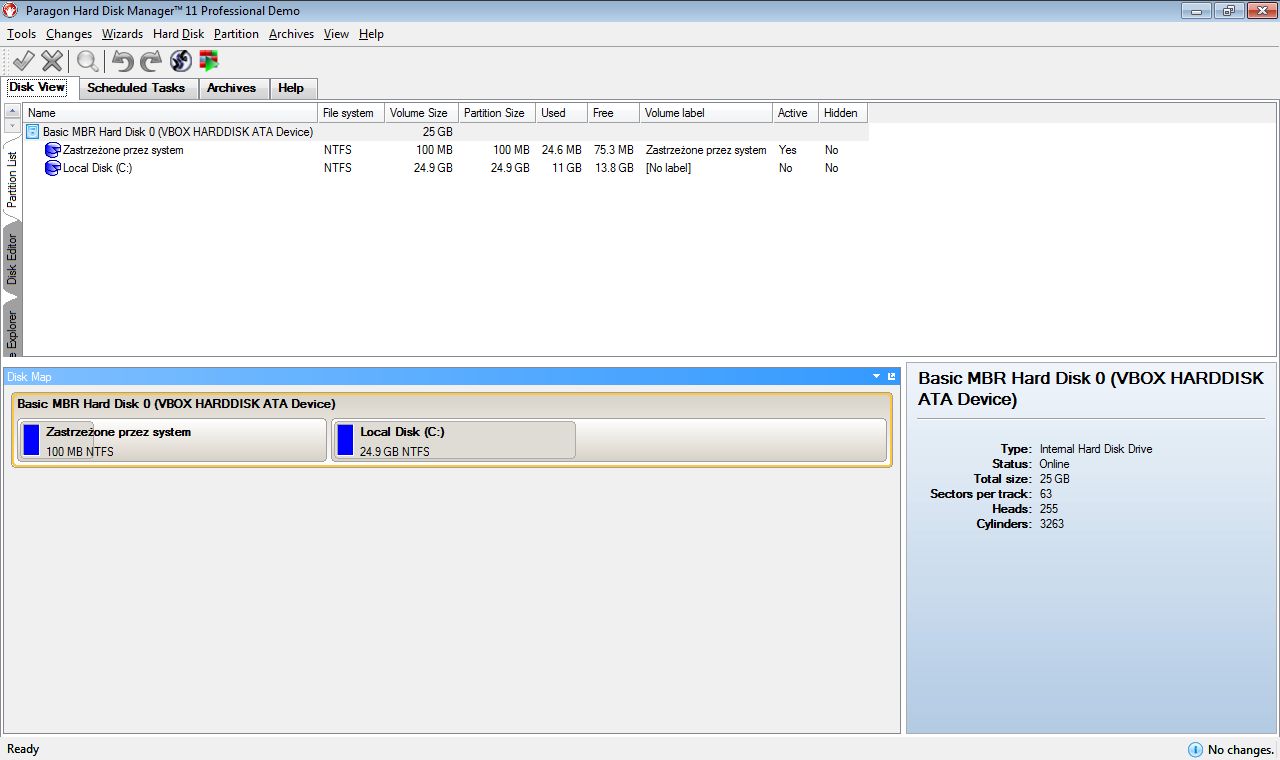Click the 24.6 MB used value cell
Screen dimensions: 1280x760
click(x=561, y=150)
